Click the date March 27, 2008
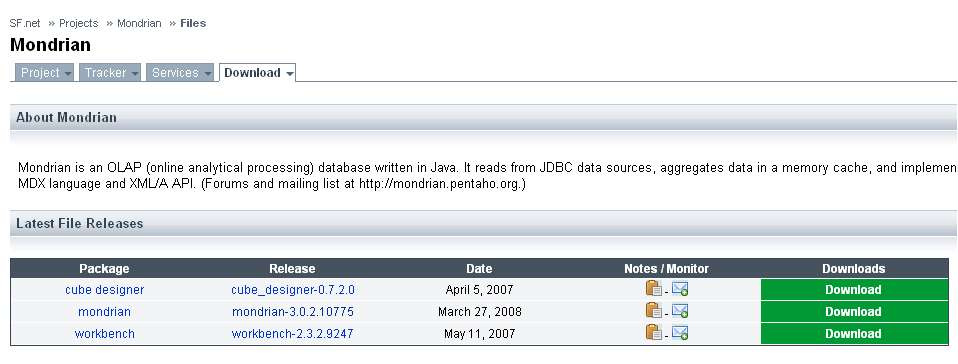Screen dimensions: 958x364 coord(480,311)
